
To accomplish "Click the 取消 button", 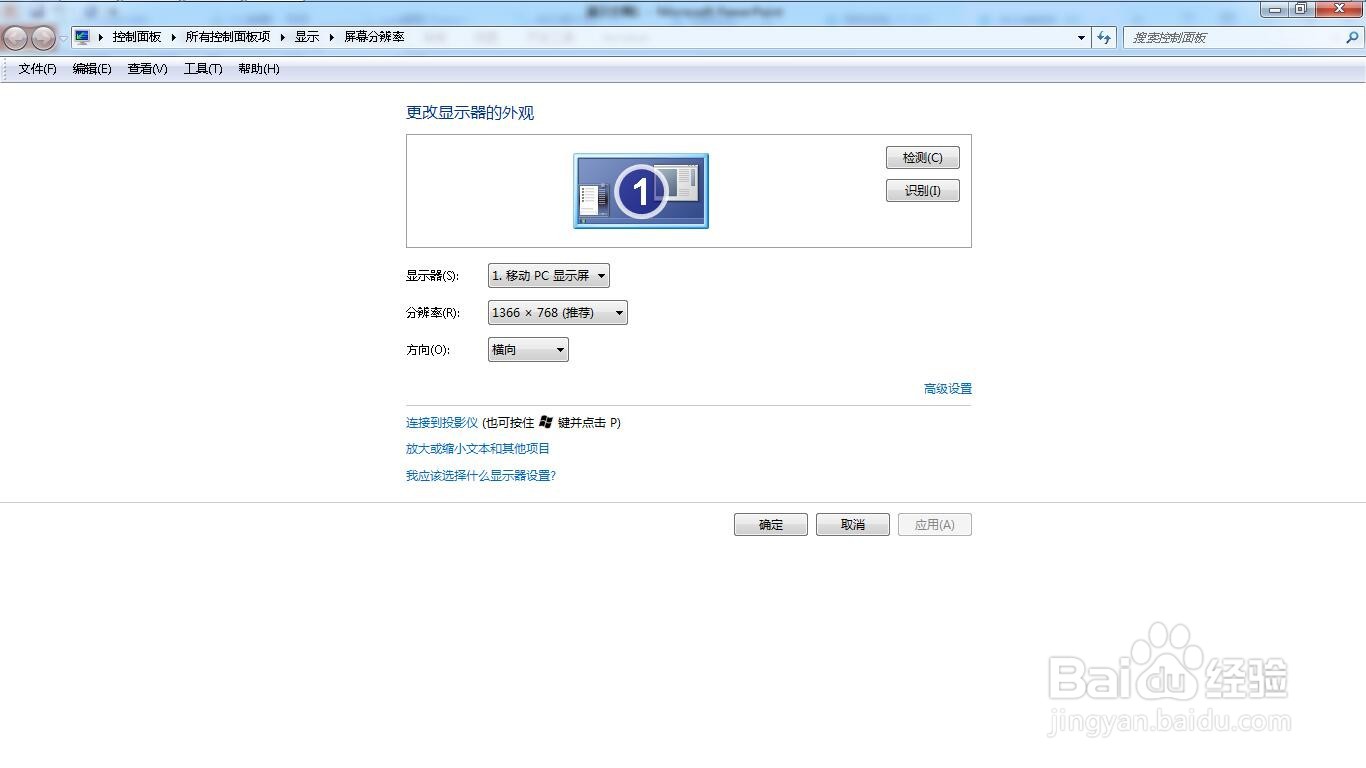I will click(853, 525).
